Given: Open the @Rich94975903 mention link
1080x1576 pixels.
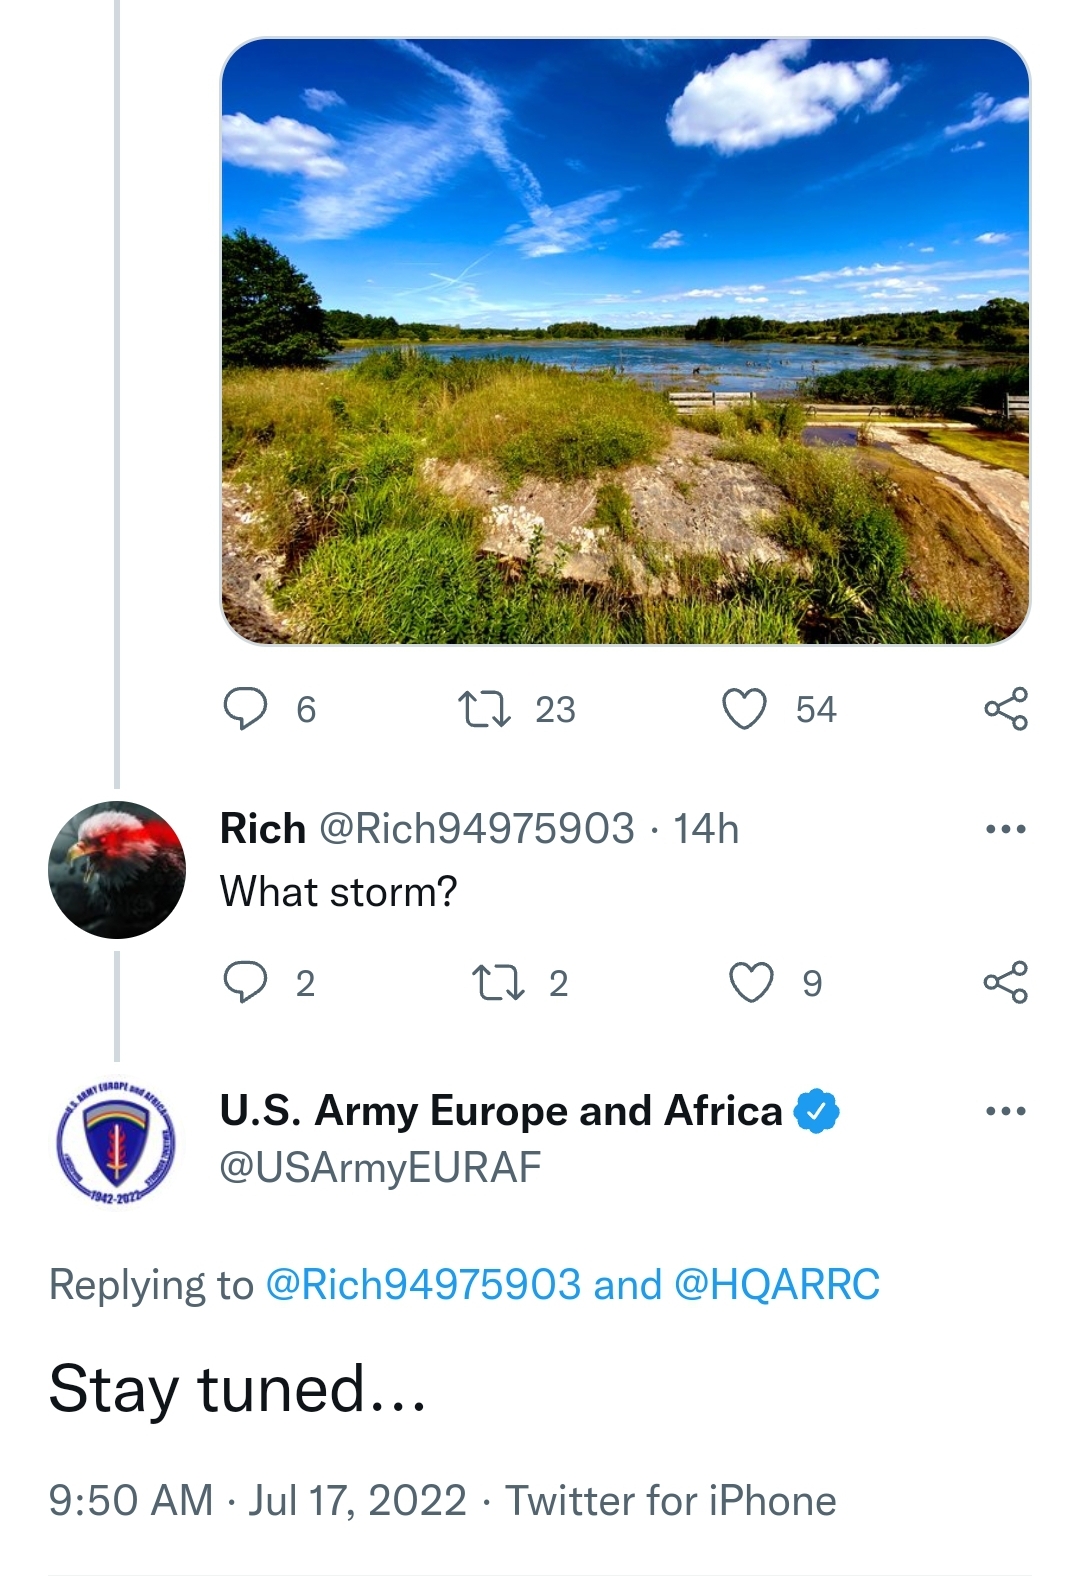Looking at the screenshot, I should click(422, 1285).
